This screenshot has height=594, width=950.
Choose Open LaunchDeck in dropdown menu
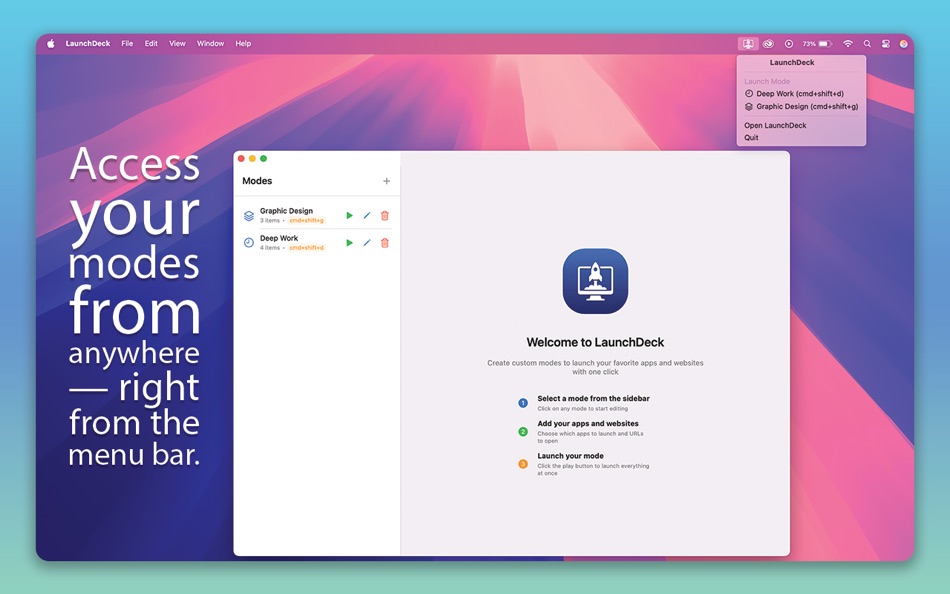click(776, 125)
